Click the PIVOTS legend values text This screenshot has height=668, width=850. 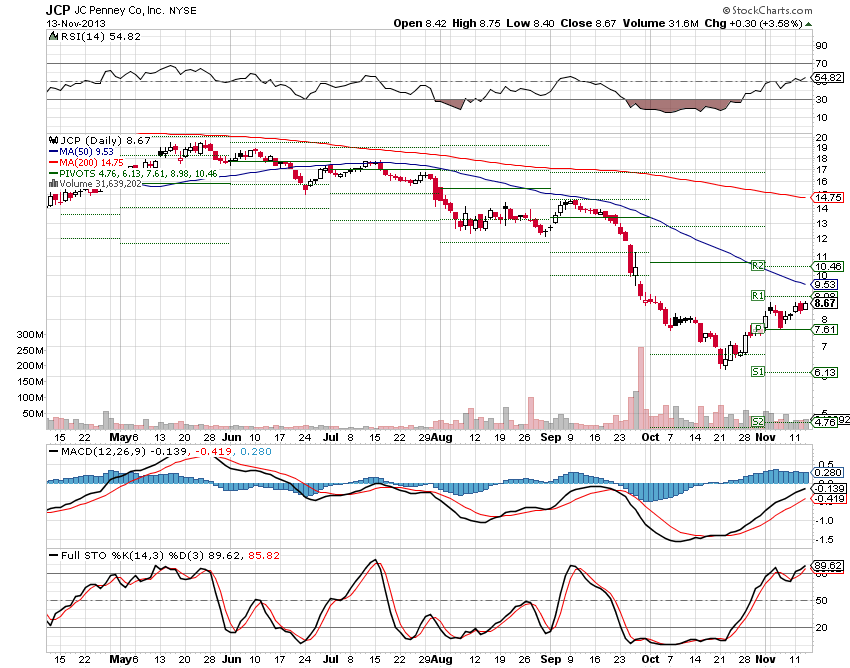pos(138,174)
